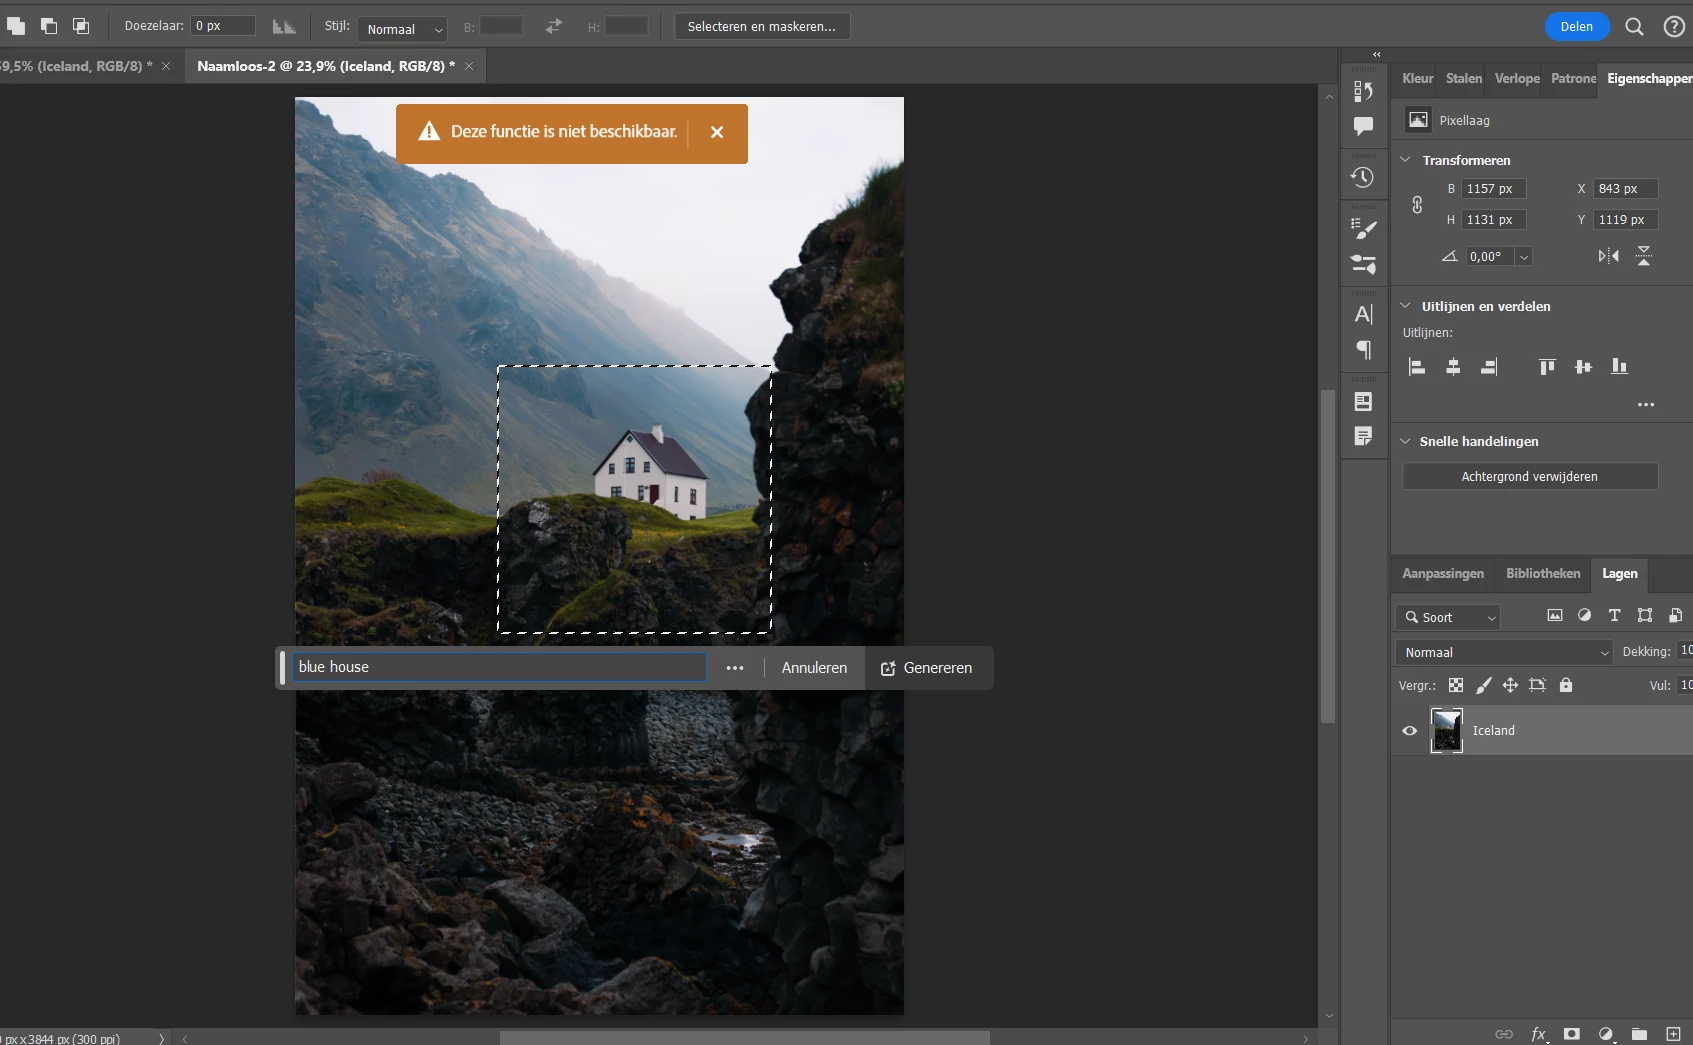
Task: Open the help question mark icon
Action: [1674, 27]
